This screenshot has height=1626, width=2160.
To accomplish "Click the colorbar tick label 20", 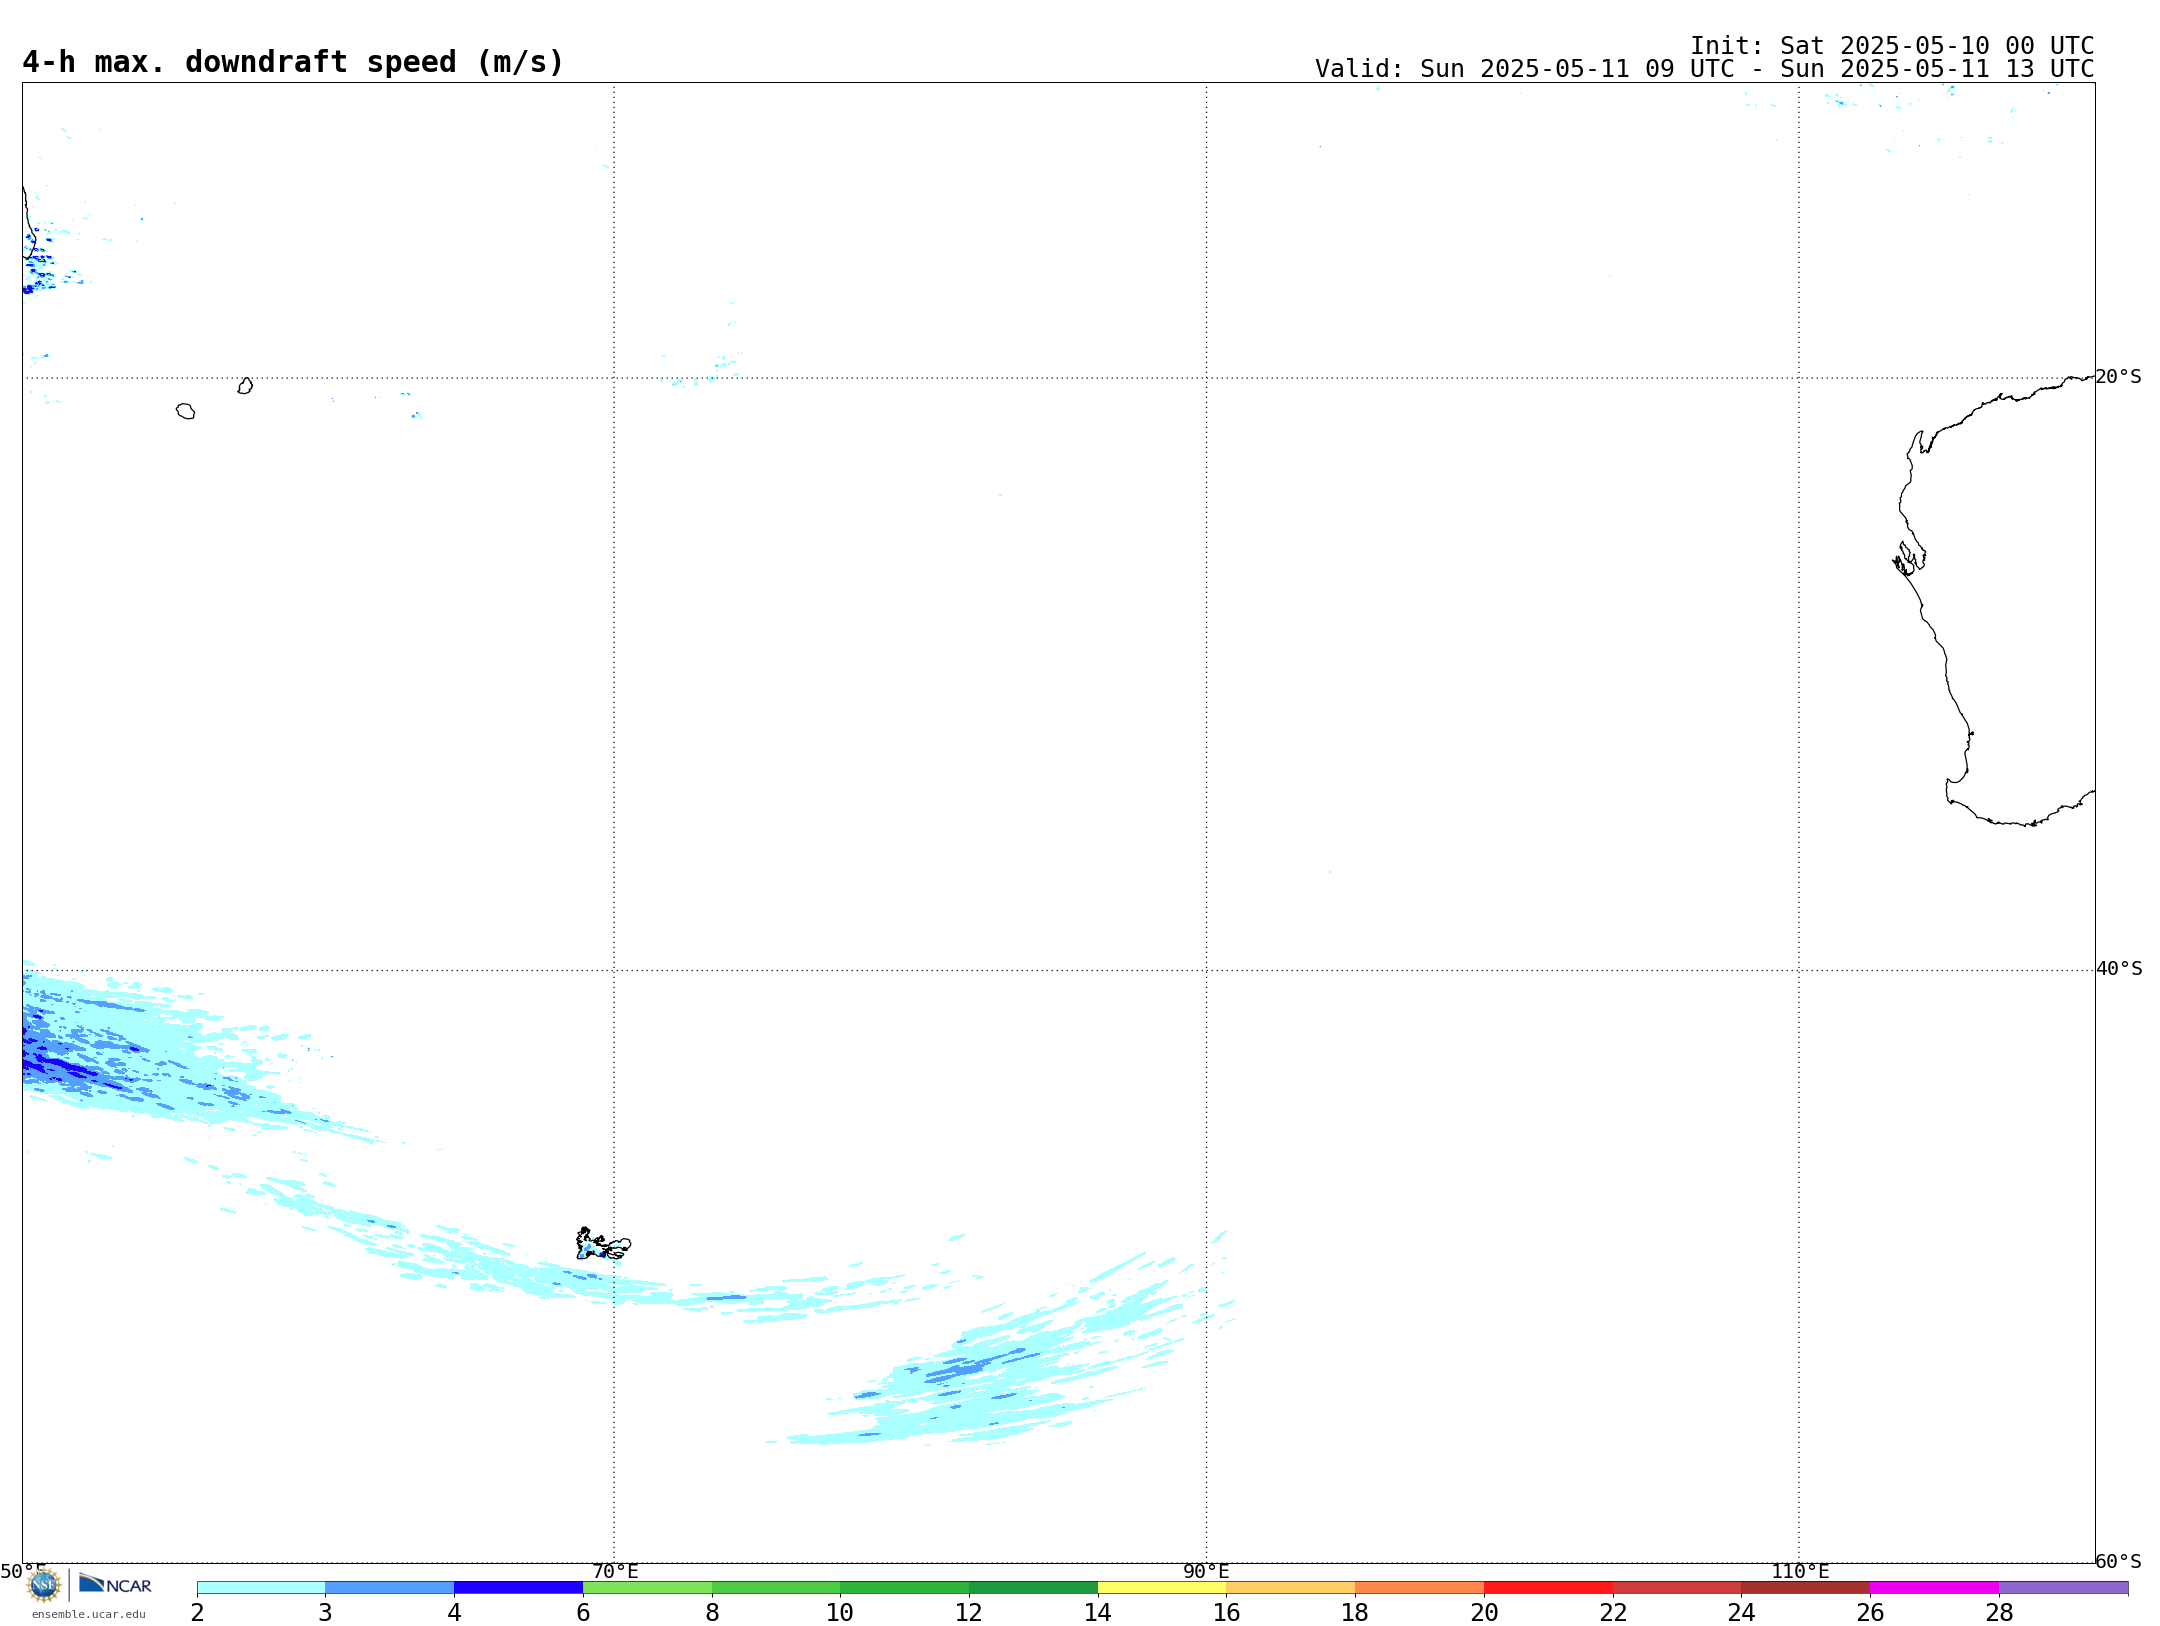I will 1484,1613.
